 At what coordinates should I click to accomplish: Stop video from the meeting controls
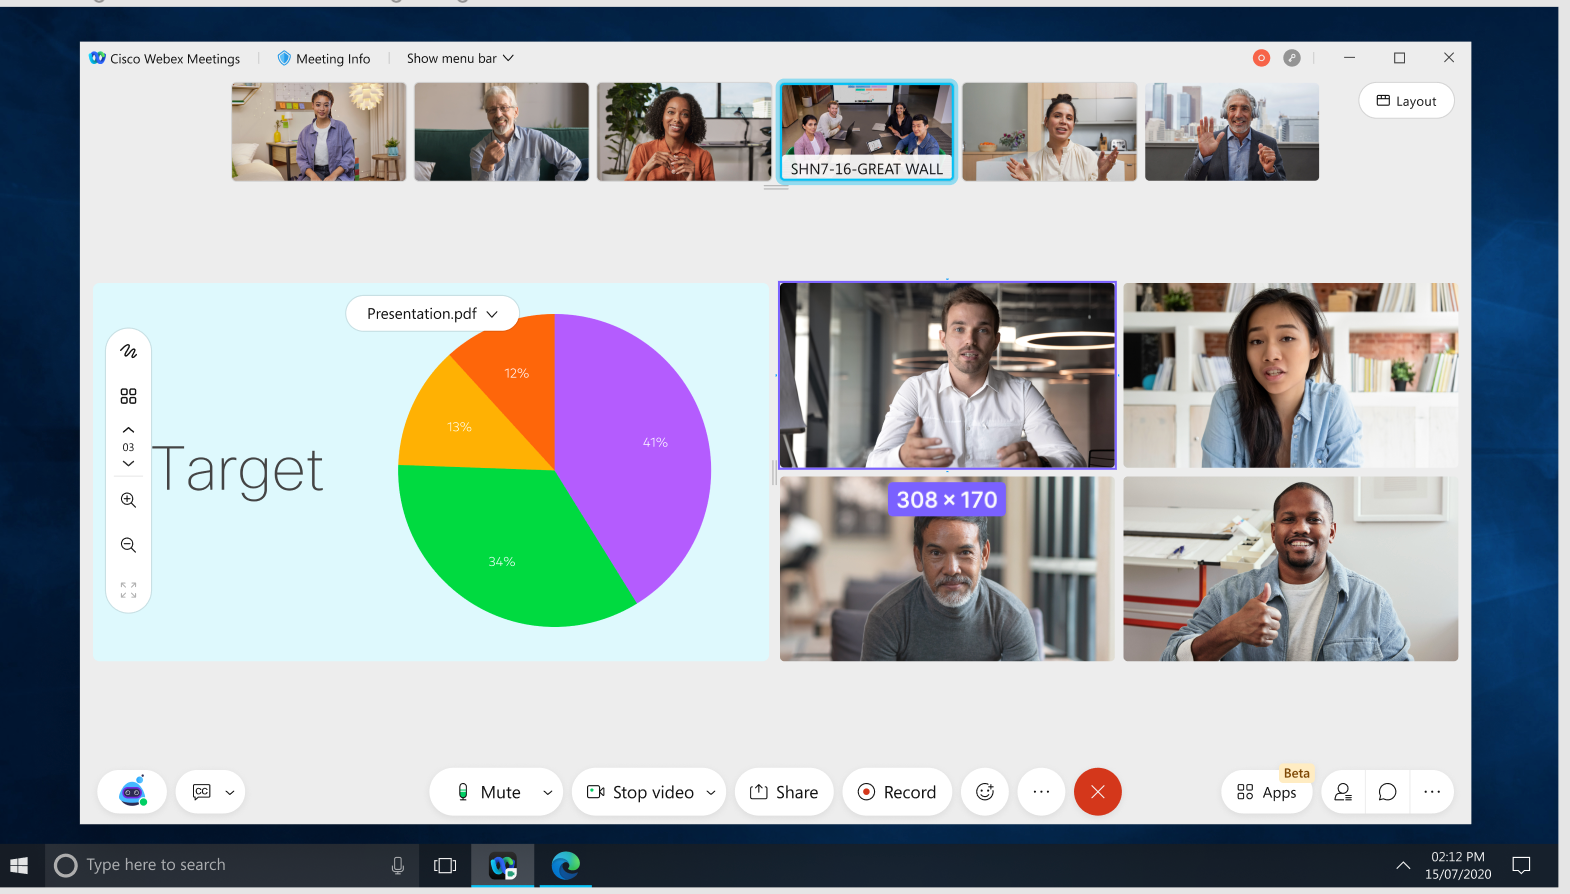[640, 792]
